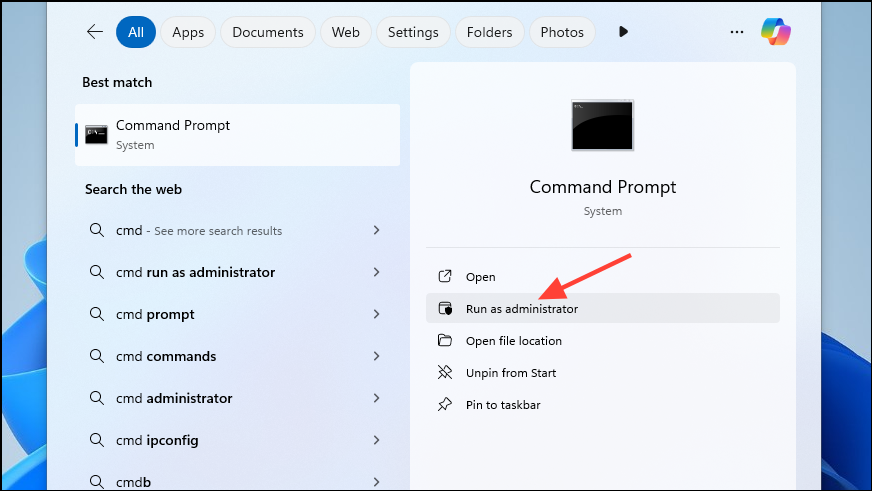Switch to the Web filter tab
872x491 pixels.
click(x=345, y=32)
